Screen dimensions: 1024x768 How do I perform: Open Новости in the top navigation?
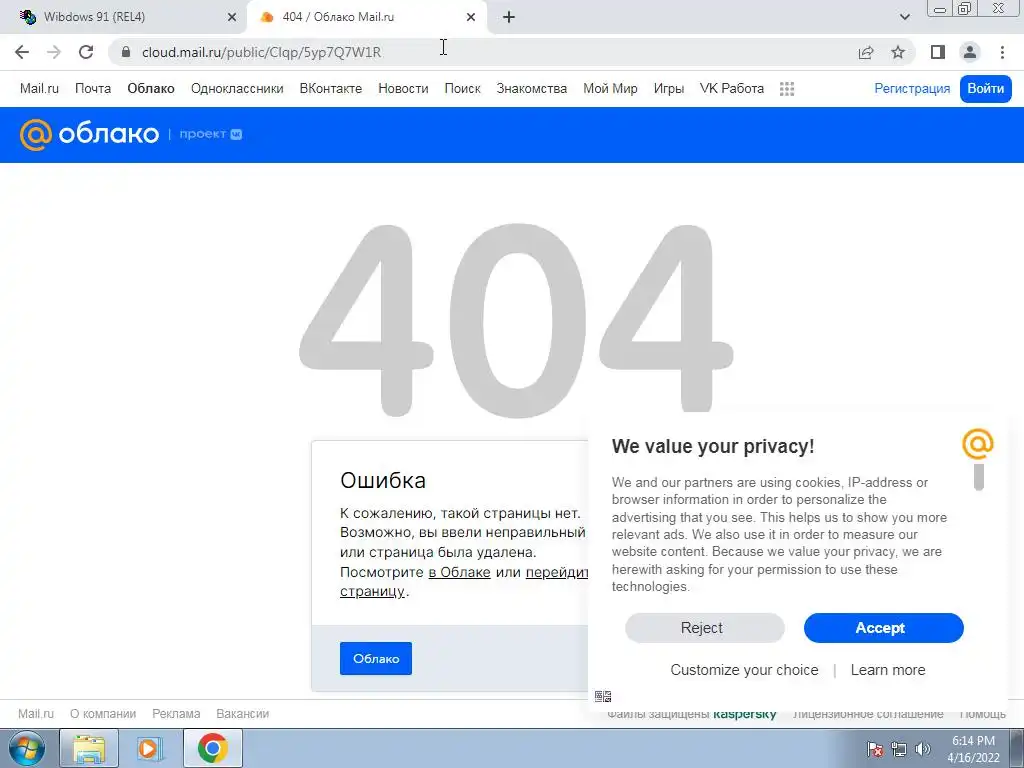tap(403, 89)
